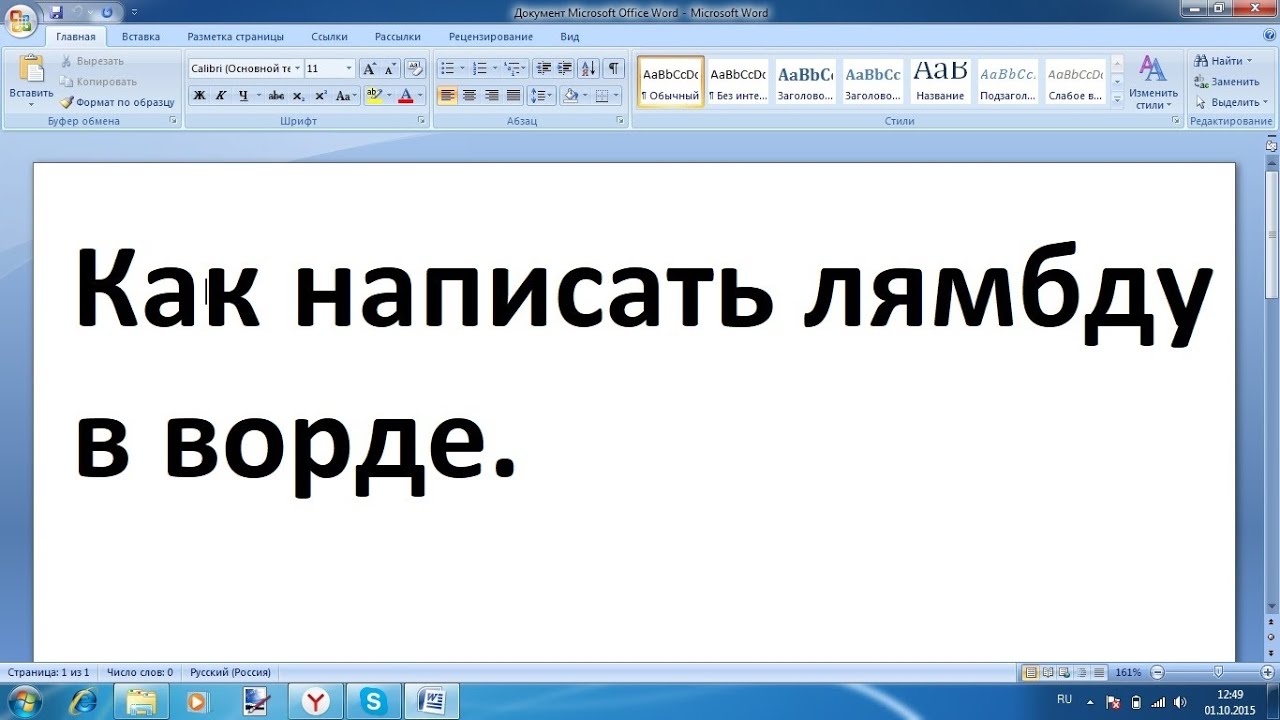Image resolution: width=1280 pixels, height=720 pixels.
Task: Click Русский (Россия) language in status bar
Action: pyautogui.click(x=231, y=672)
